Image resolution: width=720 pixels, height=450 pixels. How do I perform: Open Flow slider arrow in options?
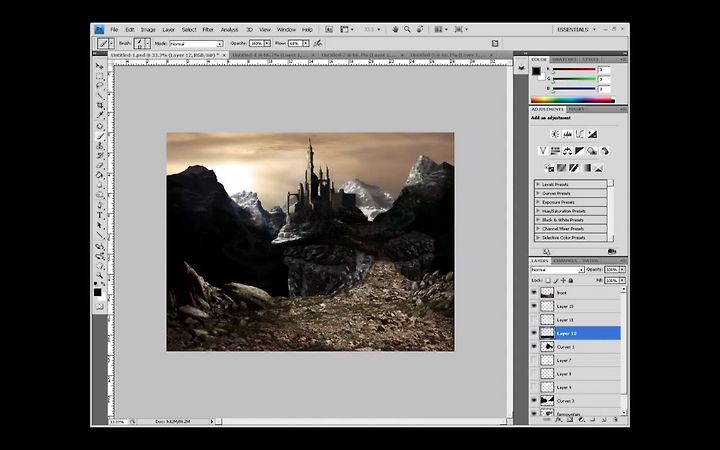(x=306, y=43)
